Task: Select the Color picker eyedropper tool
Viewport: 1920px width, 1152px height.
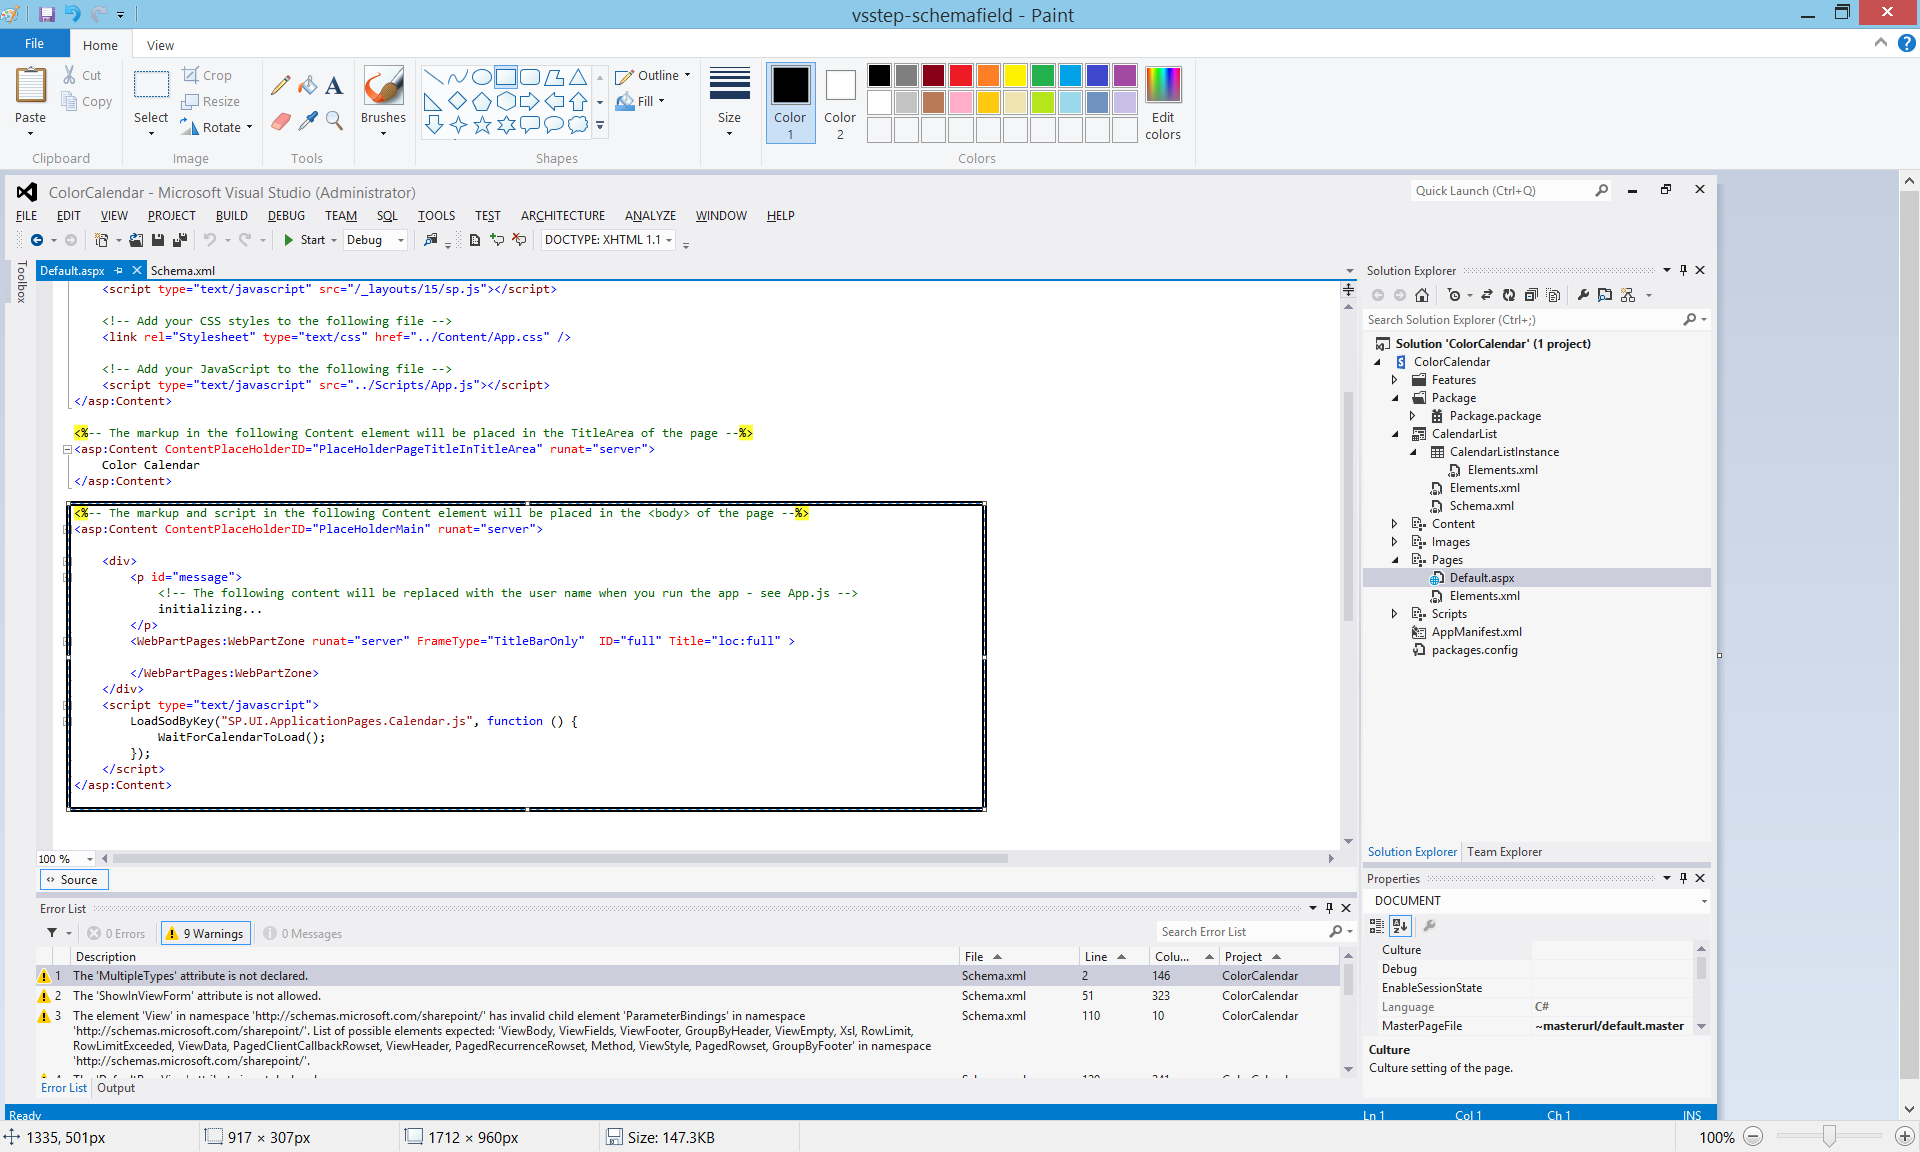Action: [308, 121]
